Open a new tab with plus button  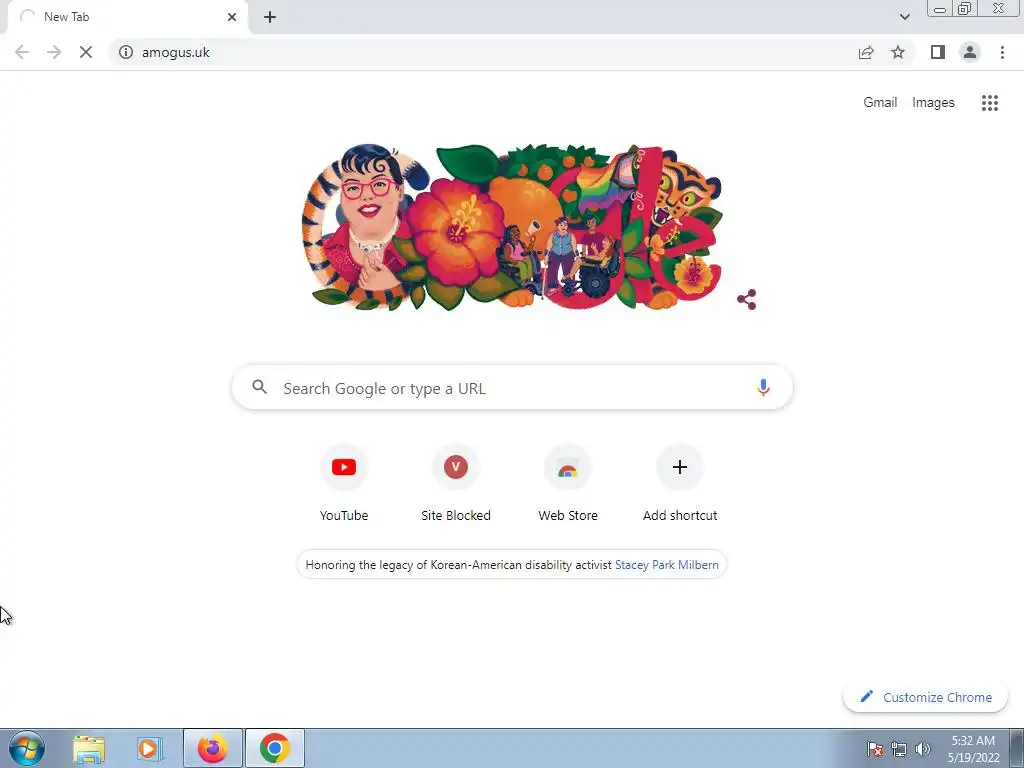[270, 17]
